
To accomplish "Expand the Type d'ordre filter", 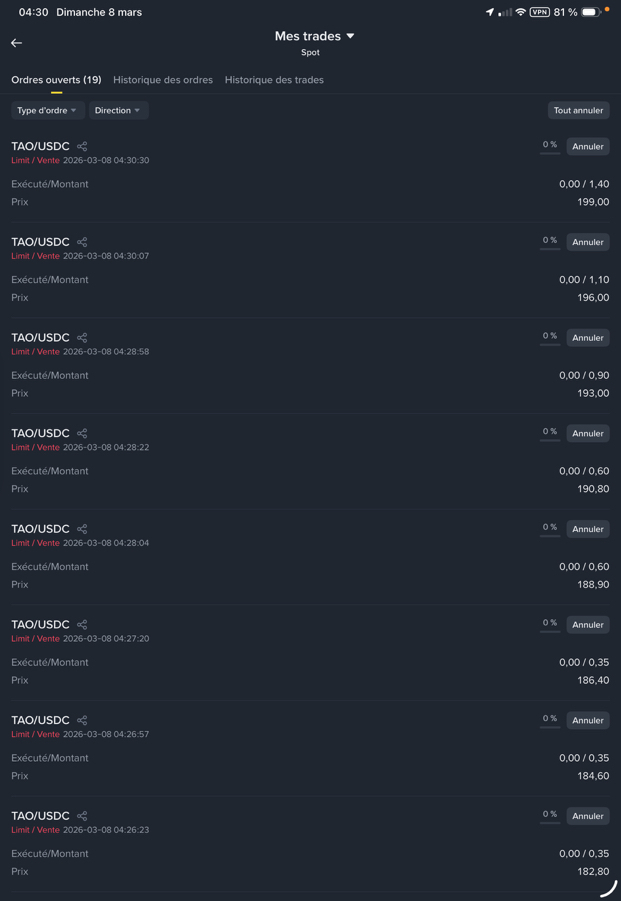I will [47, 111].
